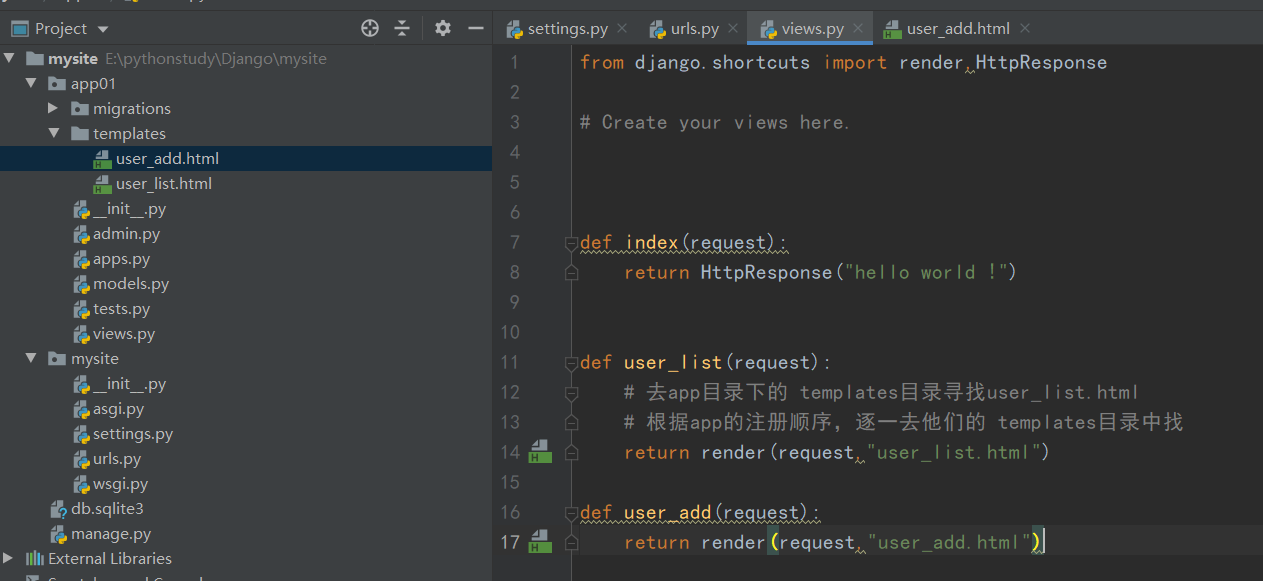Click the HTML gutter icon on line 17

[539, 542]
